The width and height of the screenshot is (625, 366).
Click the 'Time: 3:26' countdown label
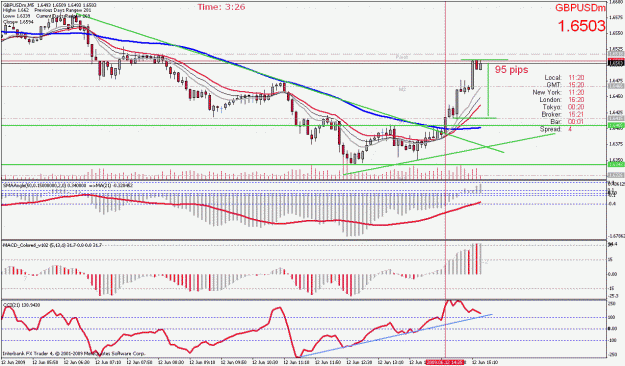click(221, 7)
